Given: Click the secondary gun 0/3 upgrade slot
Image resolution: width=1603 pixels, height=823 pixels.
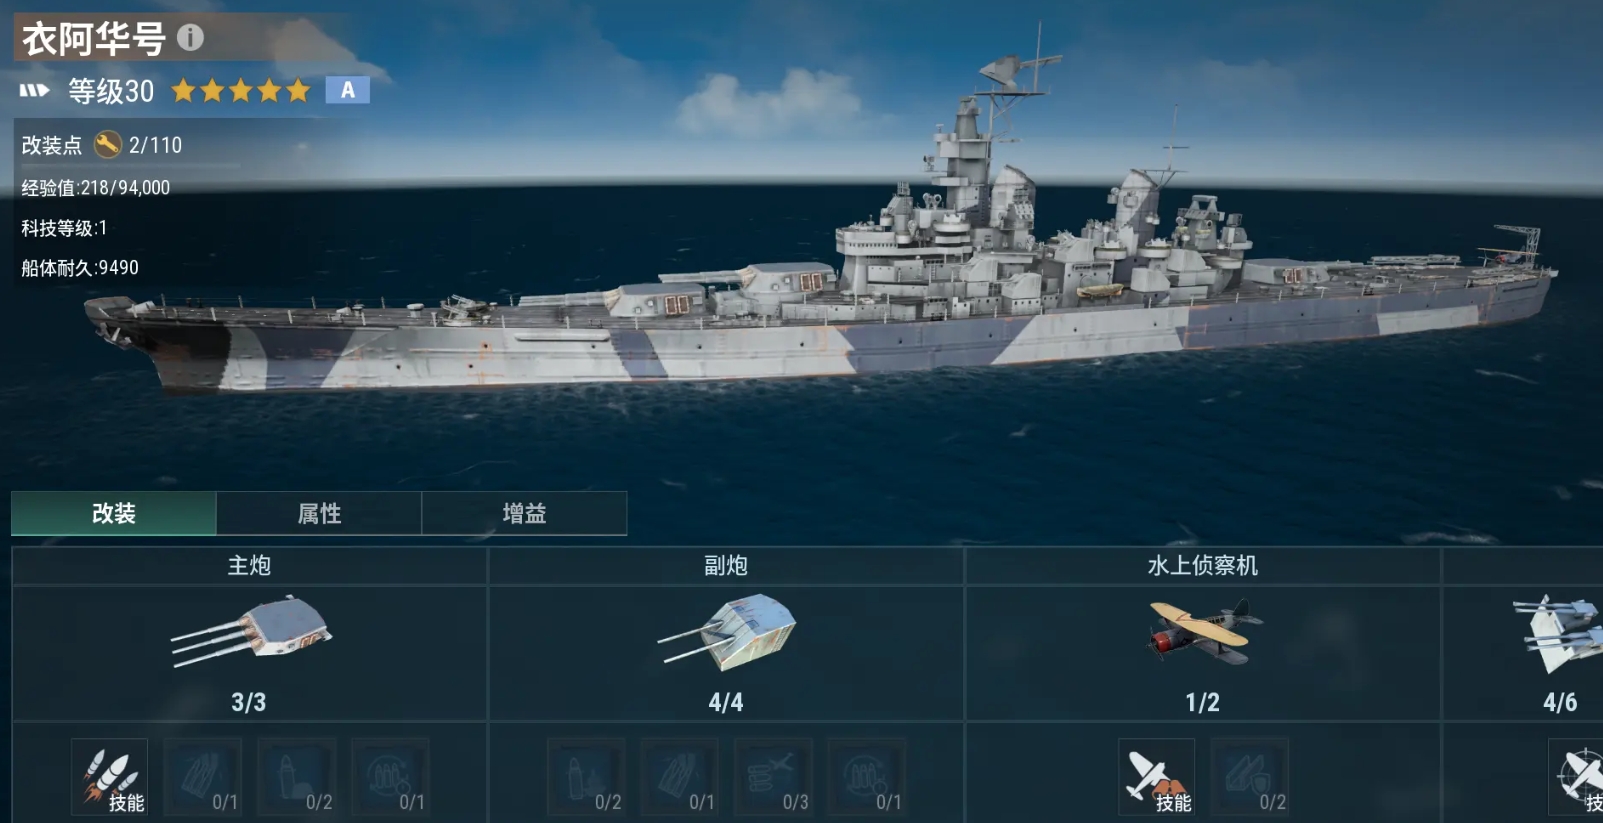Looking at the screenshot, I should click(x=773, y=777).
